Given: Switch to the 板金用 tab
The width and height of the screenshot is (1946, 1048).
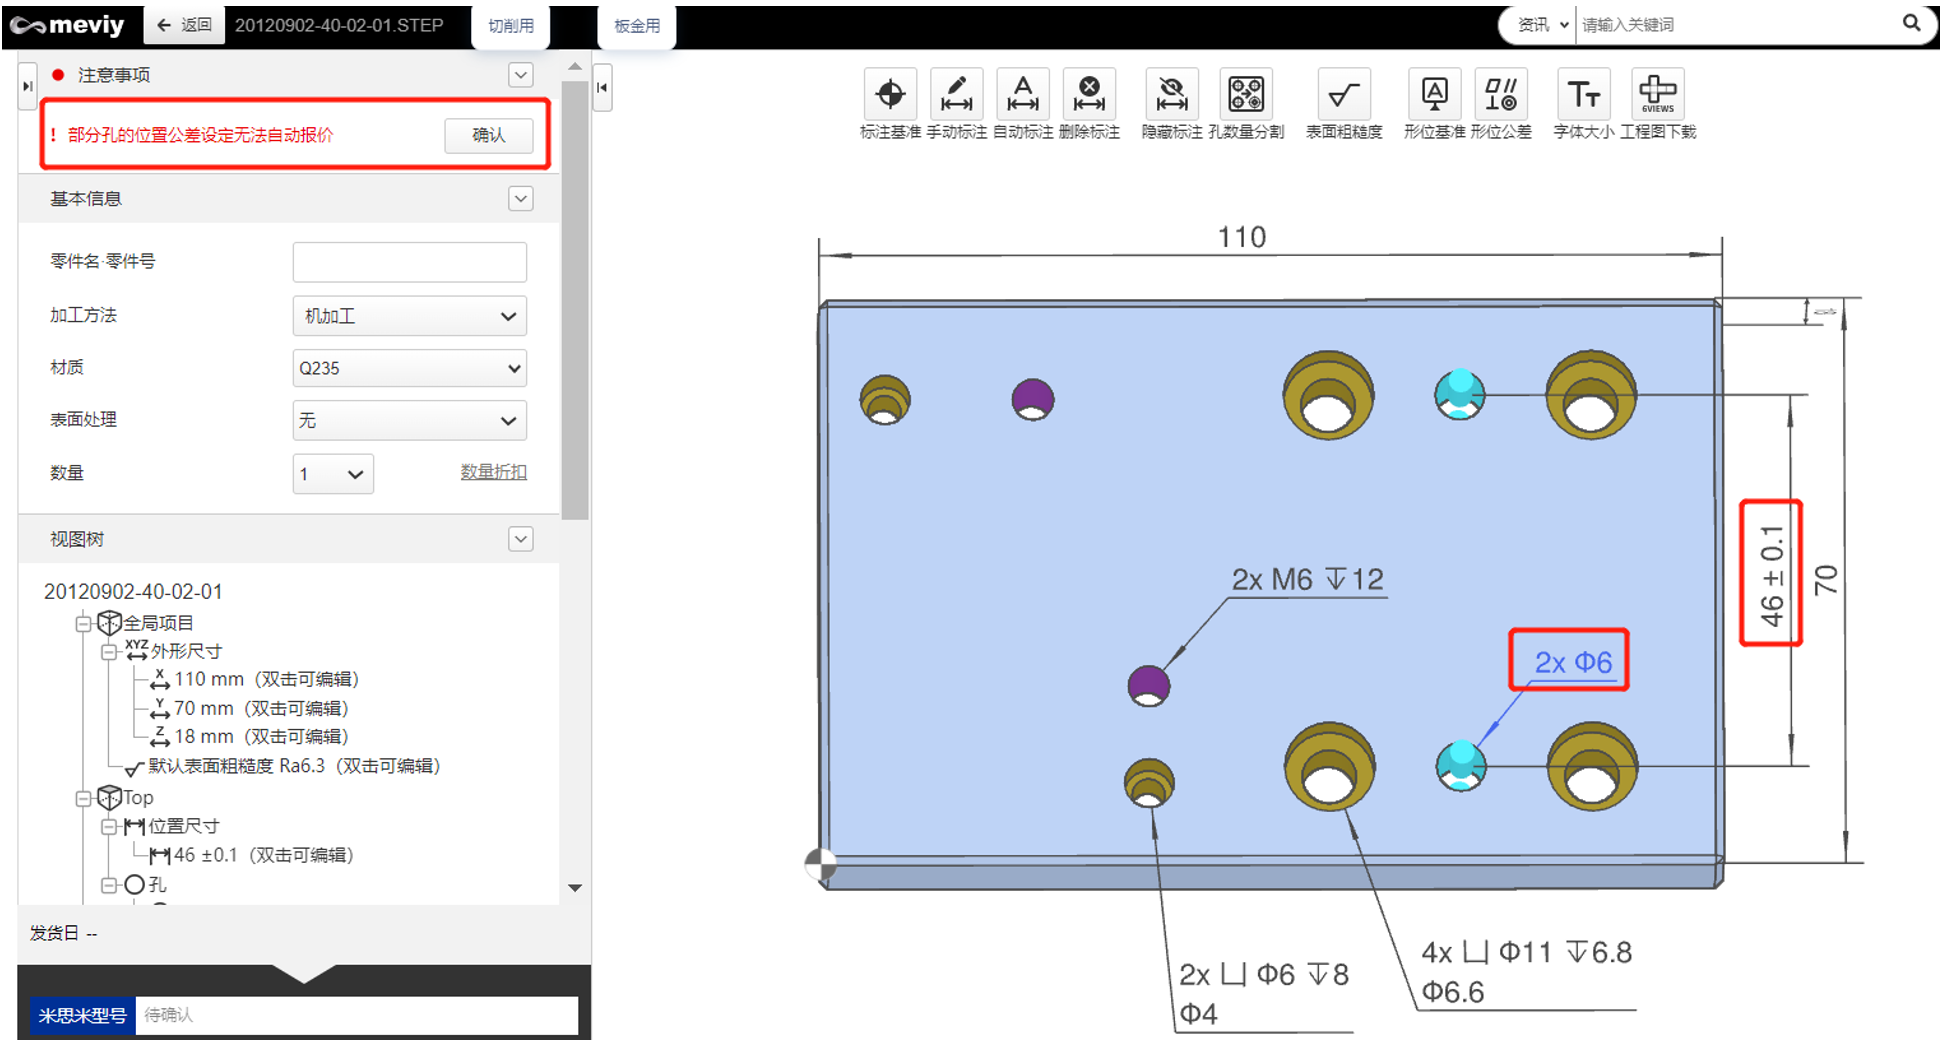Looking at the screenshot, I should click(636, 26).
